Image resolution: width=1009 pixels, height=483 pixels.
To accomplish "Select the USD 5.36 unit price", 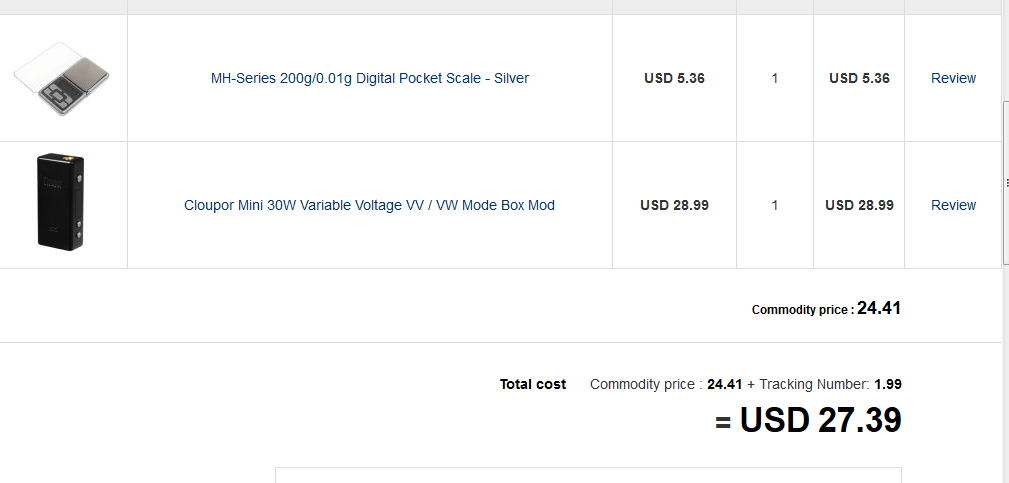I will [674, 78].
